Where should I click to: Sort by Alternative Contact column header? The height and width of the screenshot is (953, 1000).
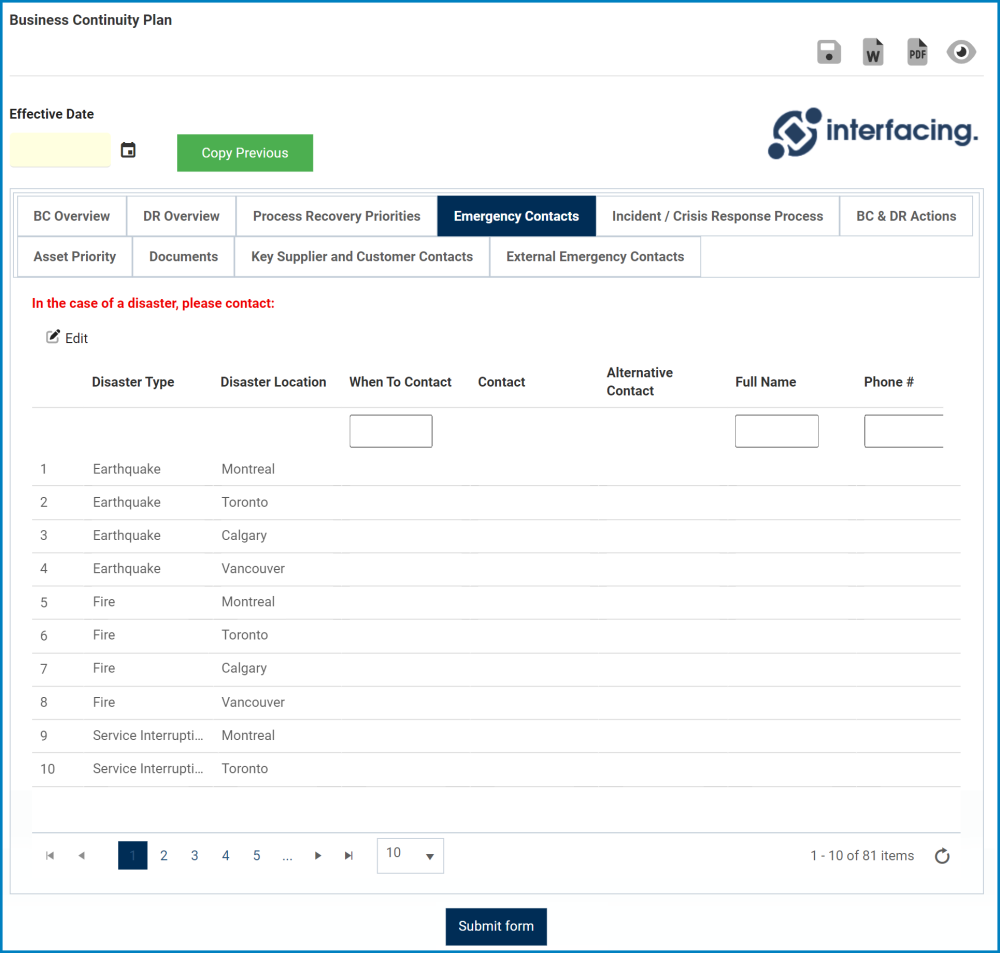640,381
